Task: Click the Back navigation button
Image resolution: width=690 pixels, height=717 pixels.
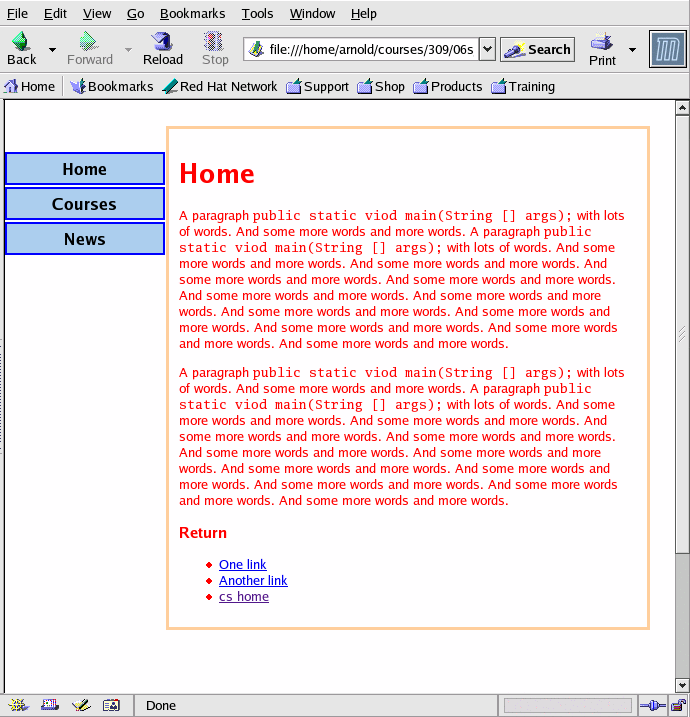Action: pyautogui.click(x=21, y=48)
